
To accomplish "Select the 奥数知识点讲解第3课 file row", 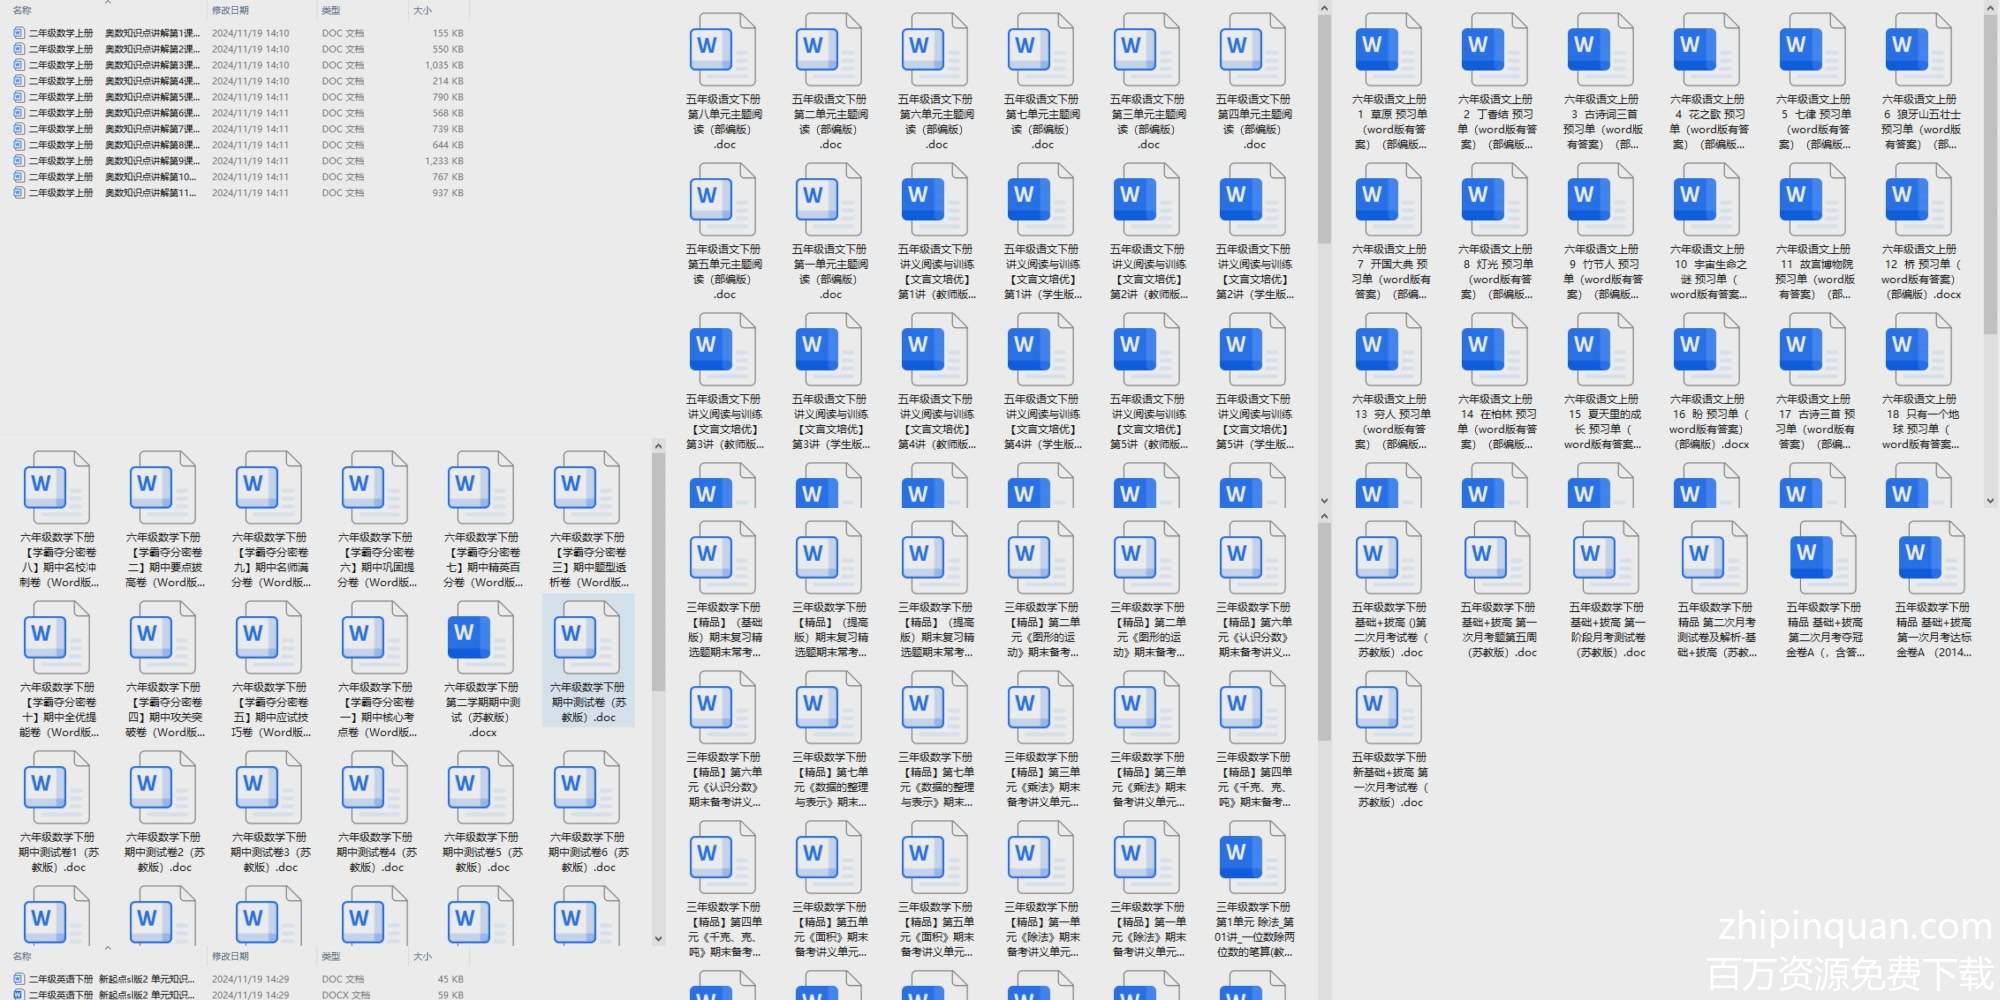I will (x=238, y=65).
